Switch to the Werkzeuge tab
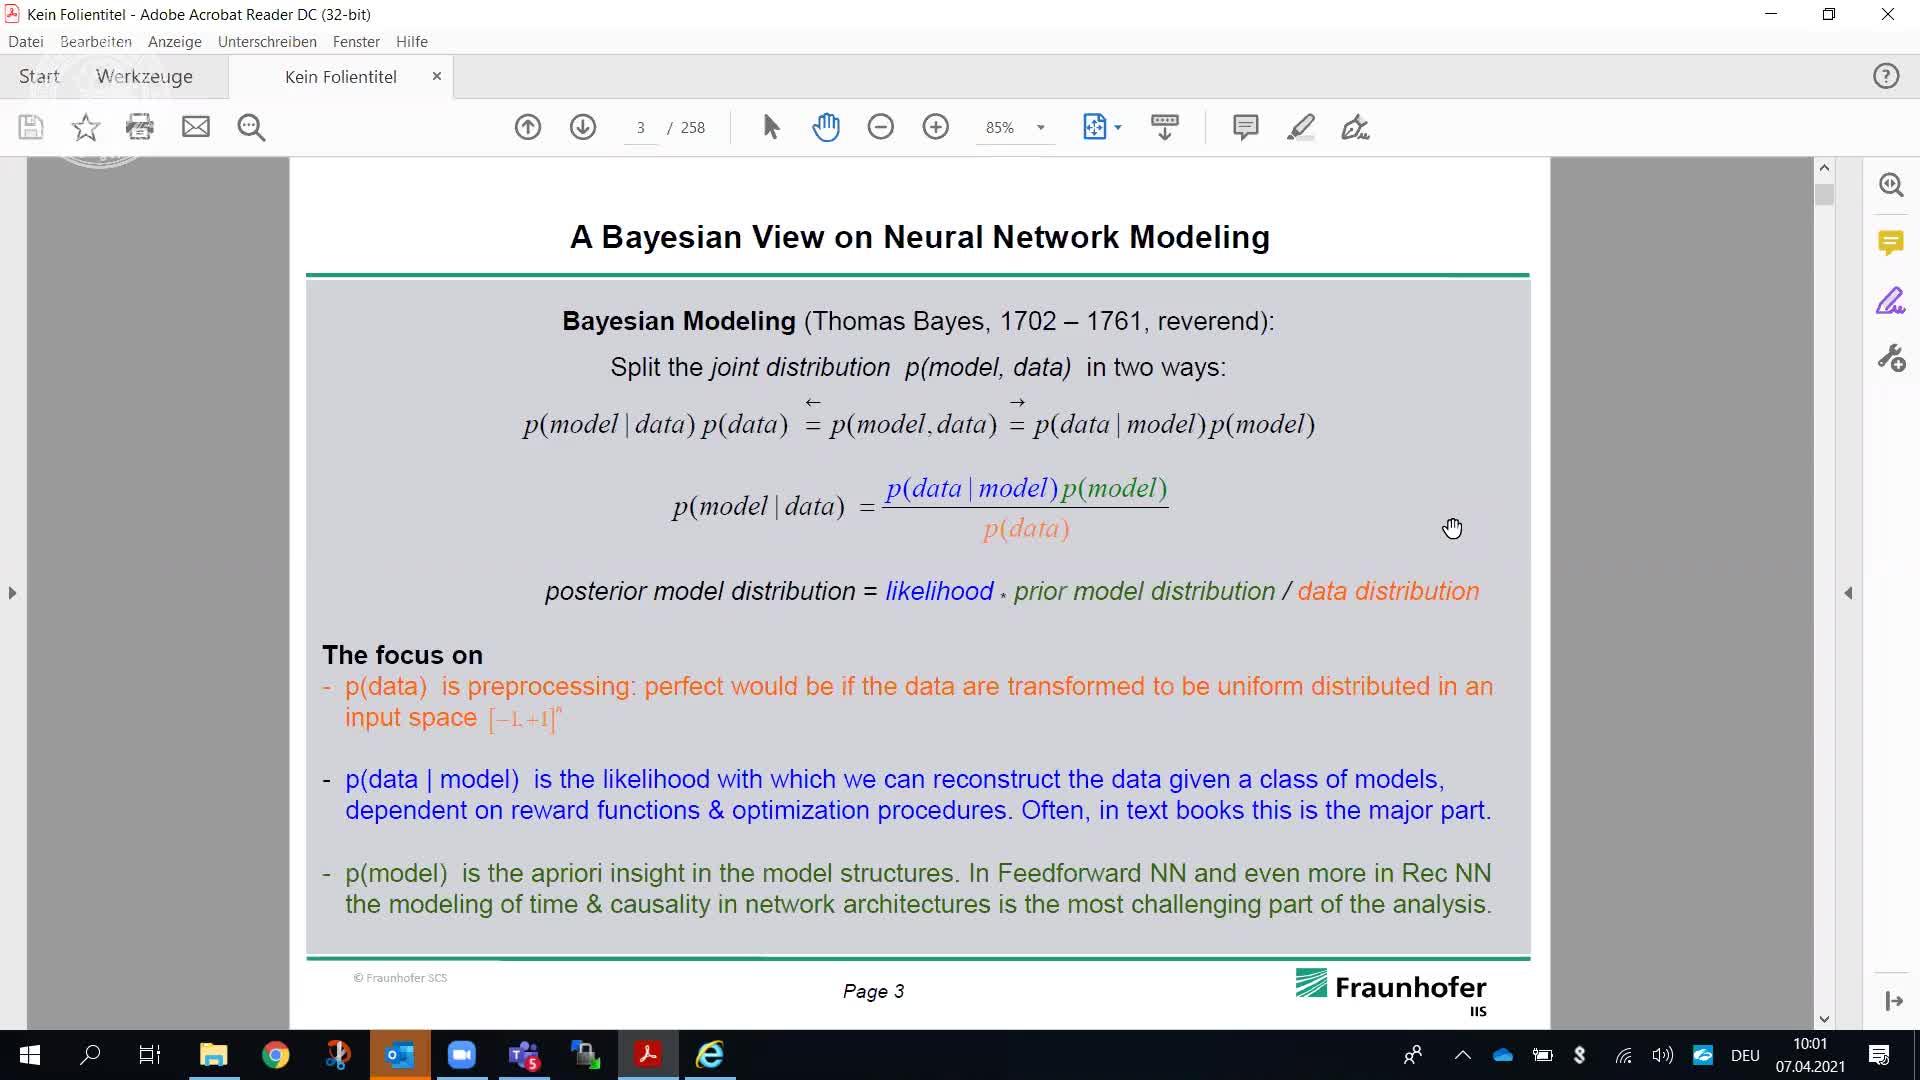1920x1080 pixels. pos(144,77)
